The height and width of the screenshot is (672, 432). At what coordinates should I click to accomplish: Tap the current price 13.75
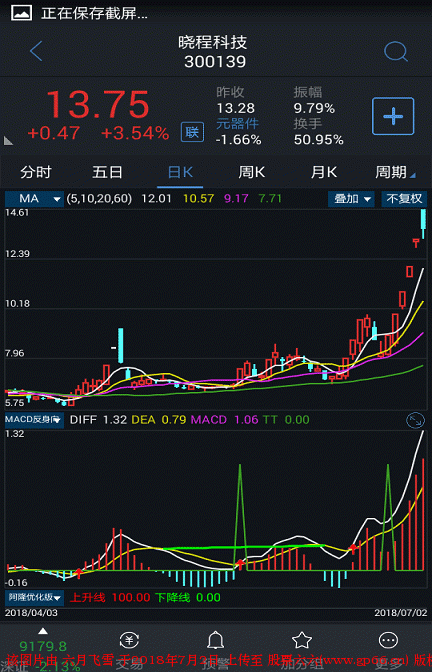[98, 105]
